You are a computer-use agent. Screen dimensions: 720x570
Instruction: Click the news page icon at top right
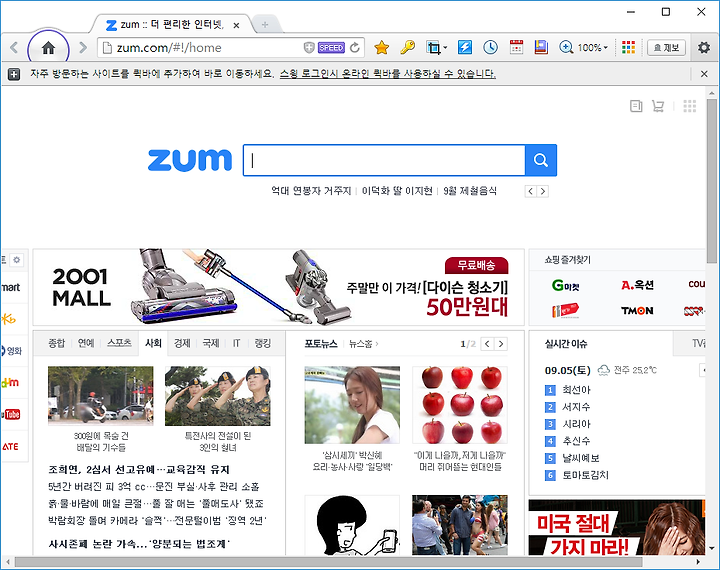[636, 106]
